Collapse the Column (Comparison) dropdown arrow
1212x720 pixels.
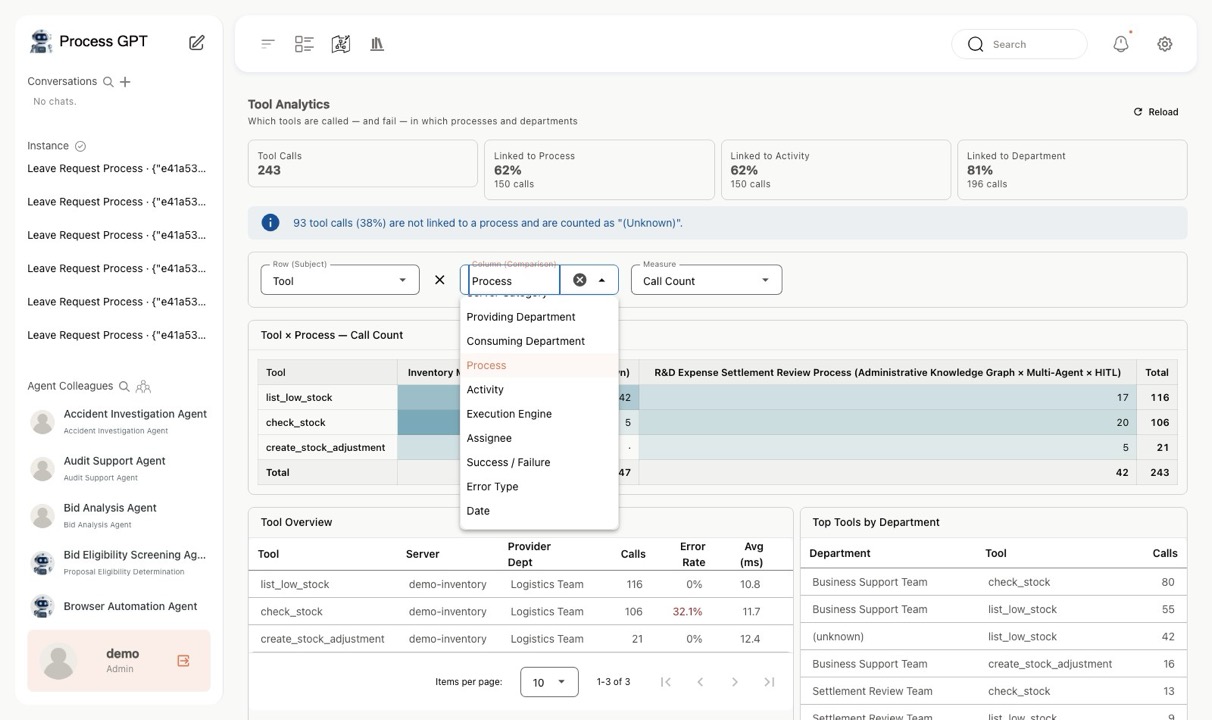[602, 280]
